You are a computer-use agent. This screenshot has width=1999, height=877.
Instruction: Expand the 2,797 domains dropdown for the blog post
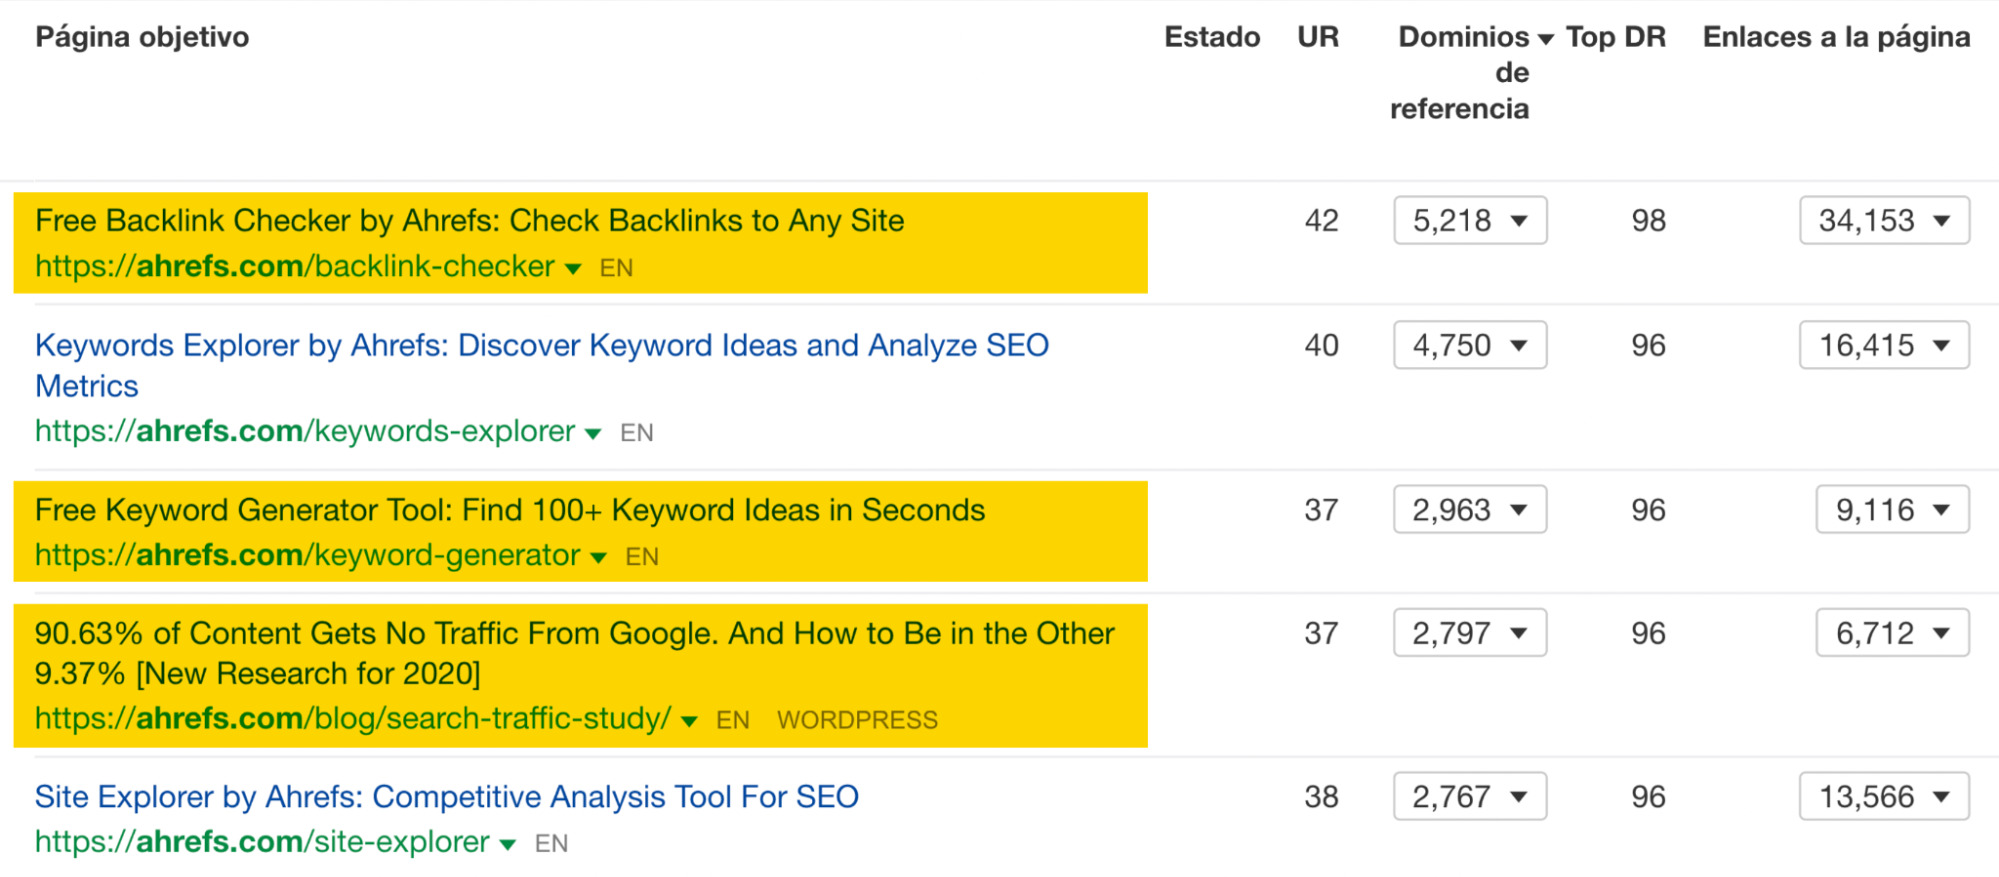pyautogui.click(x=1470, y=632)
